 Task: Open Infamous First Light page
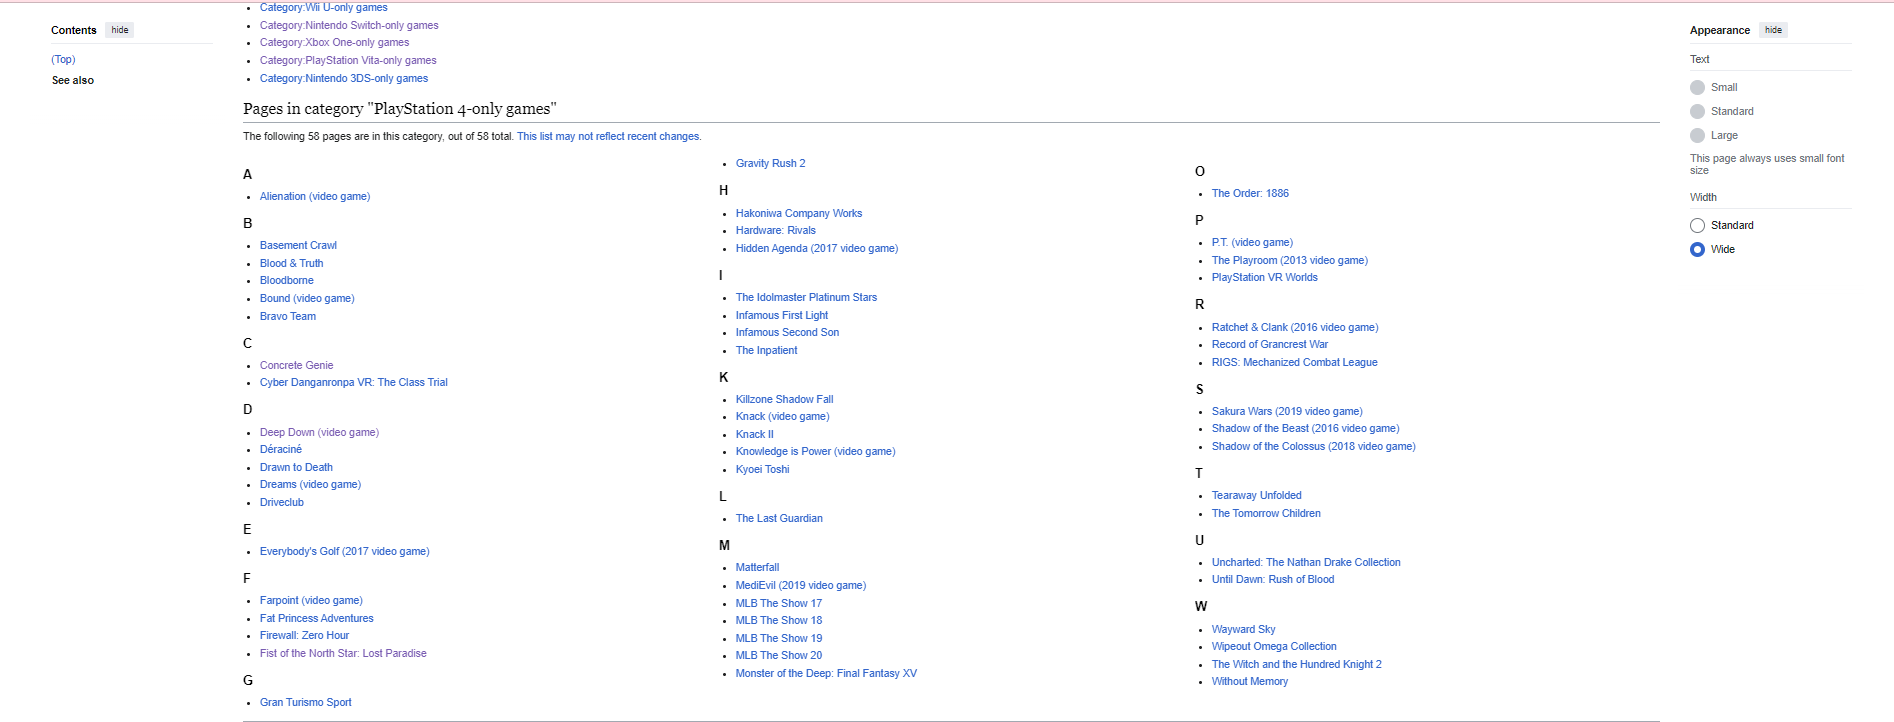coord(782,315)
